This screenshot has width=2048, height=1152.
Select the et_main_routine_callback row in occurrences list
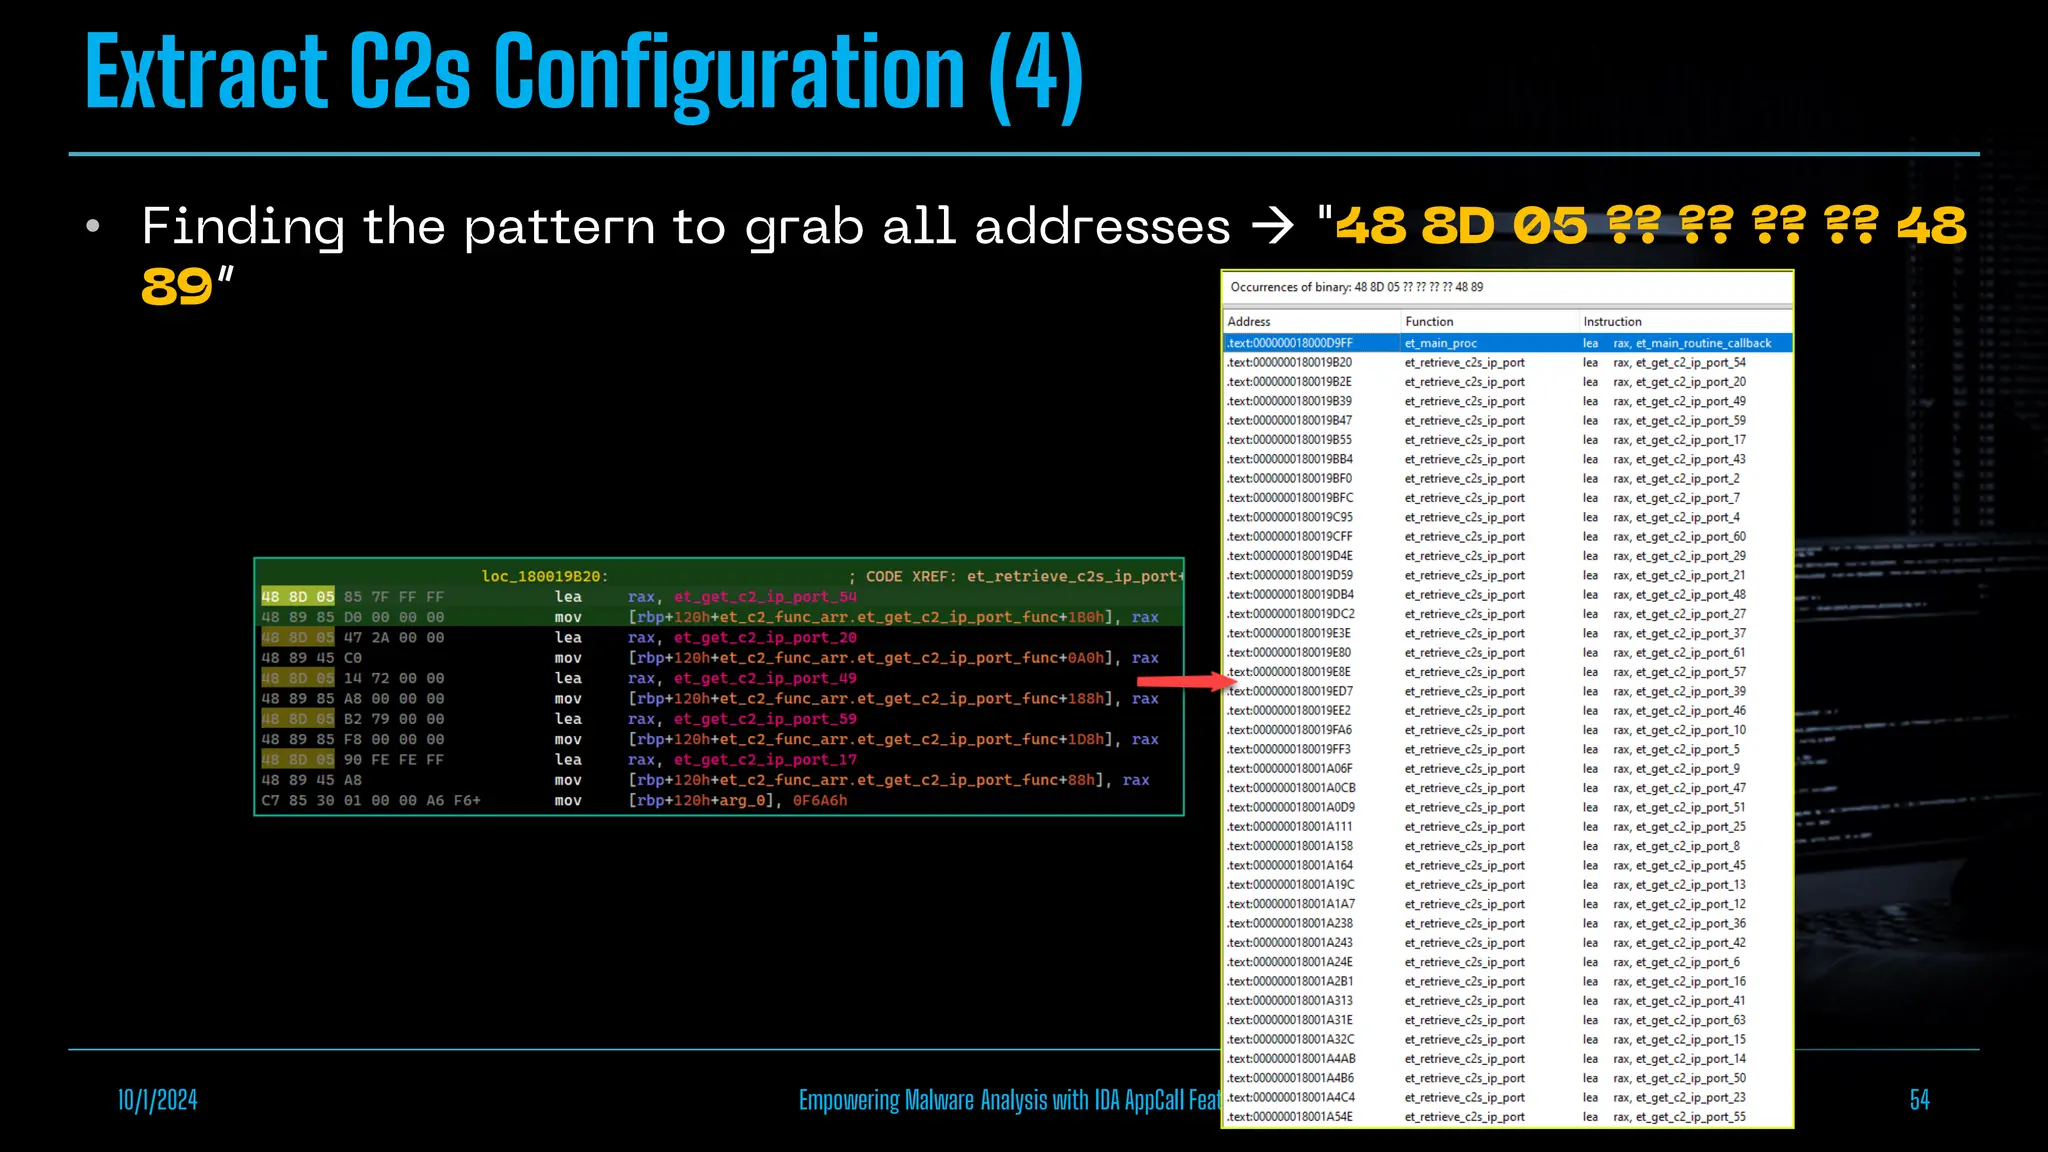point(1508,343)
